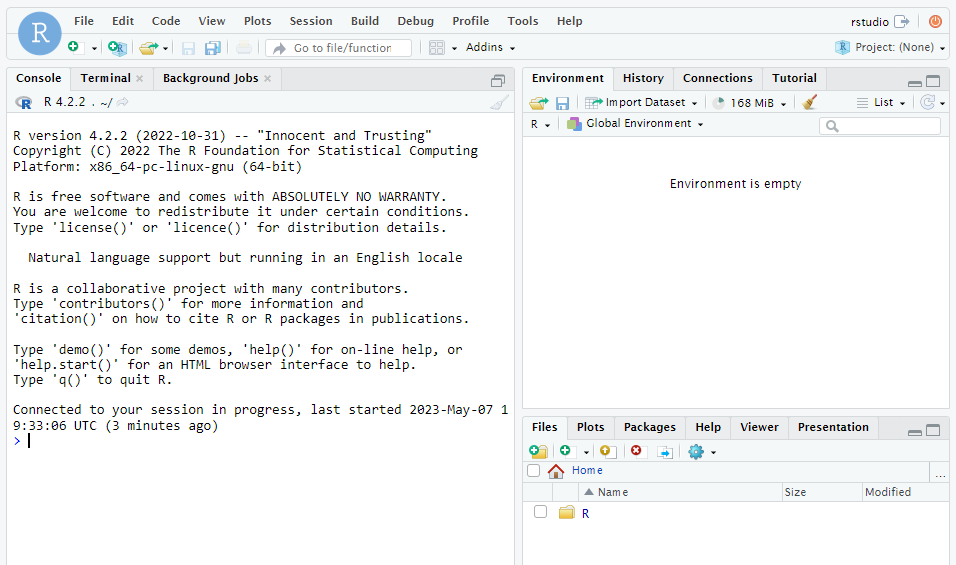Focus the Go to file/function field
Image resolution: width=956 pixels, height=565 pixels.
tap(338, 48)
